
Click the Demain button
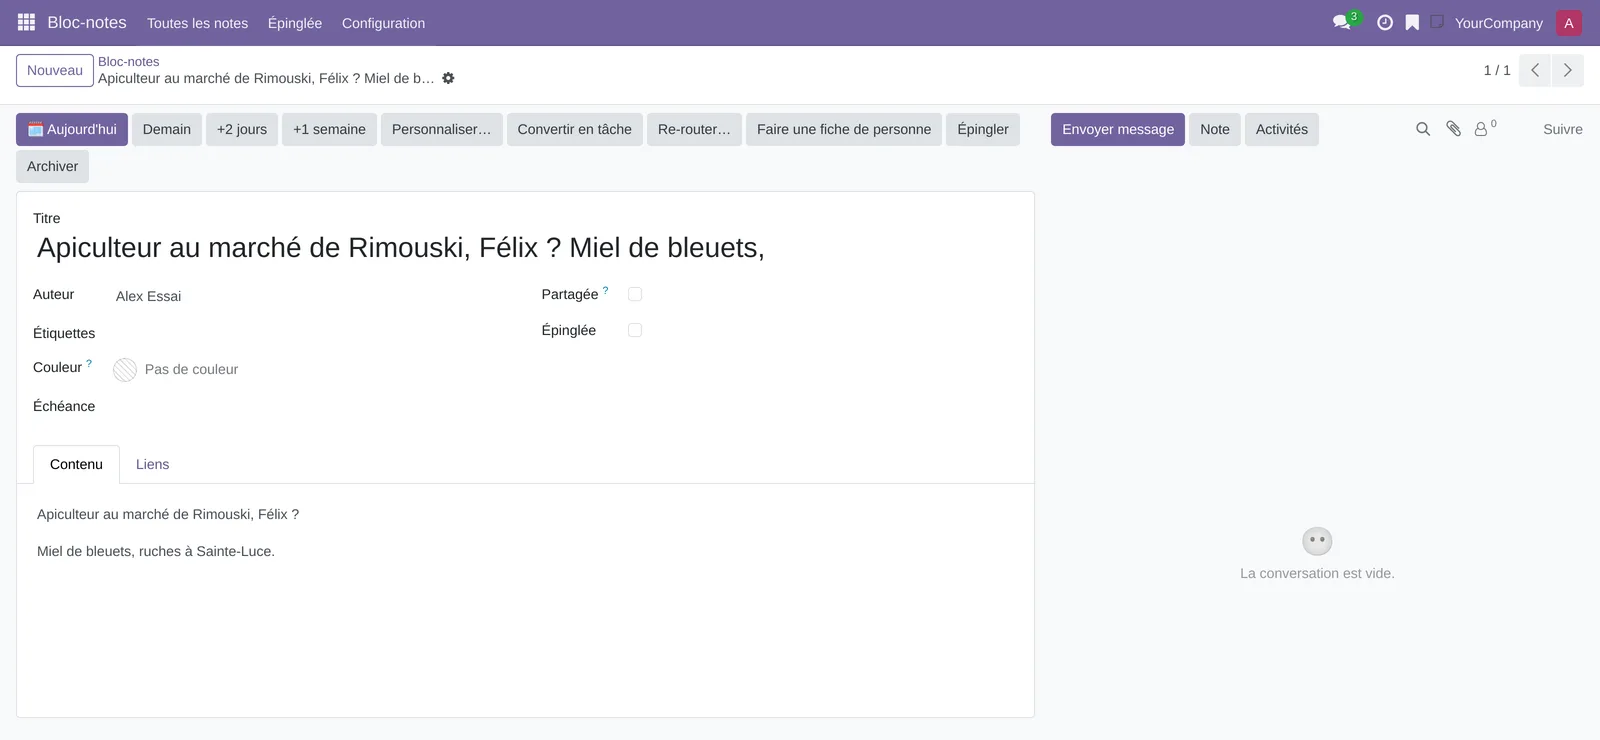[x=167, y=129]
